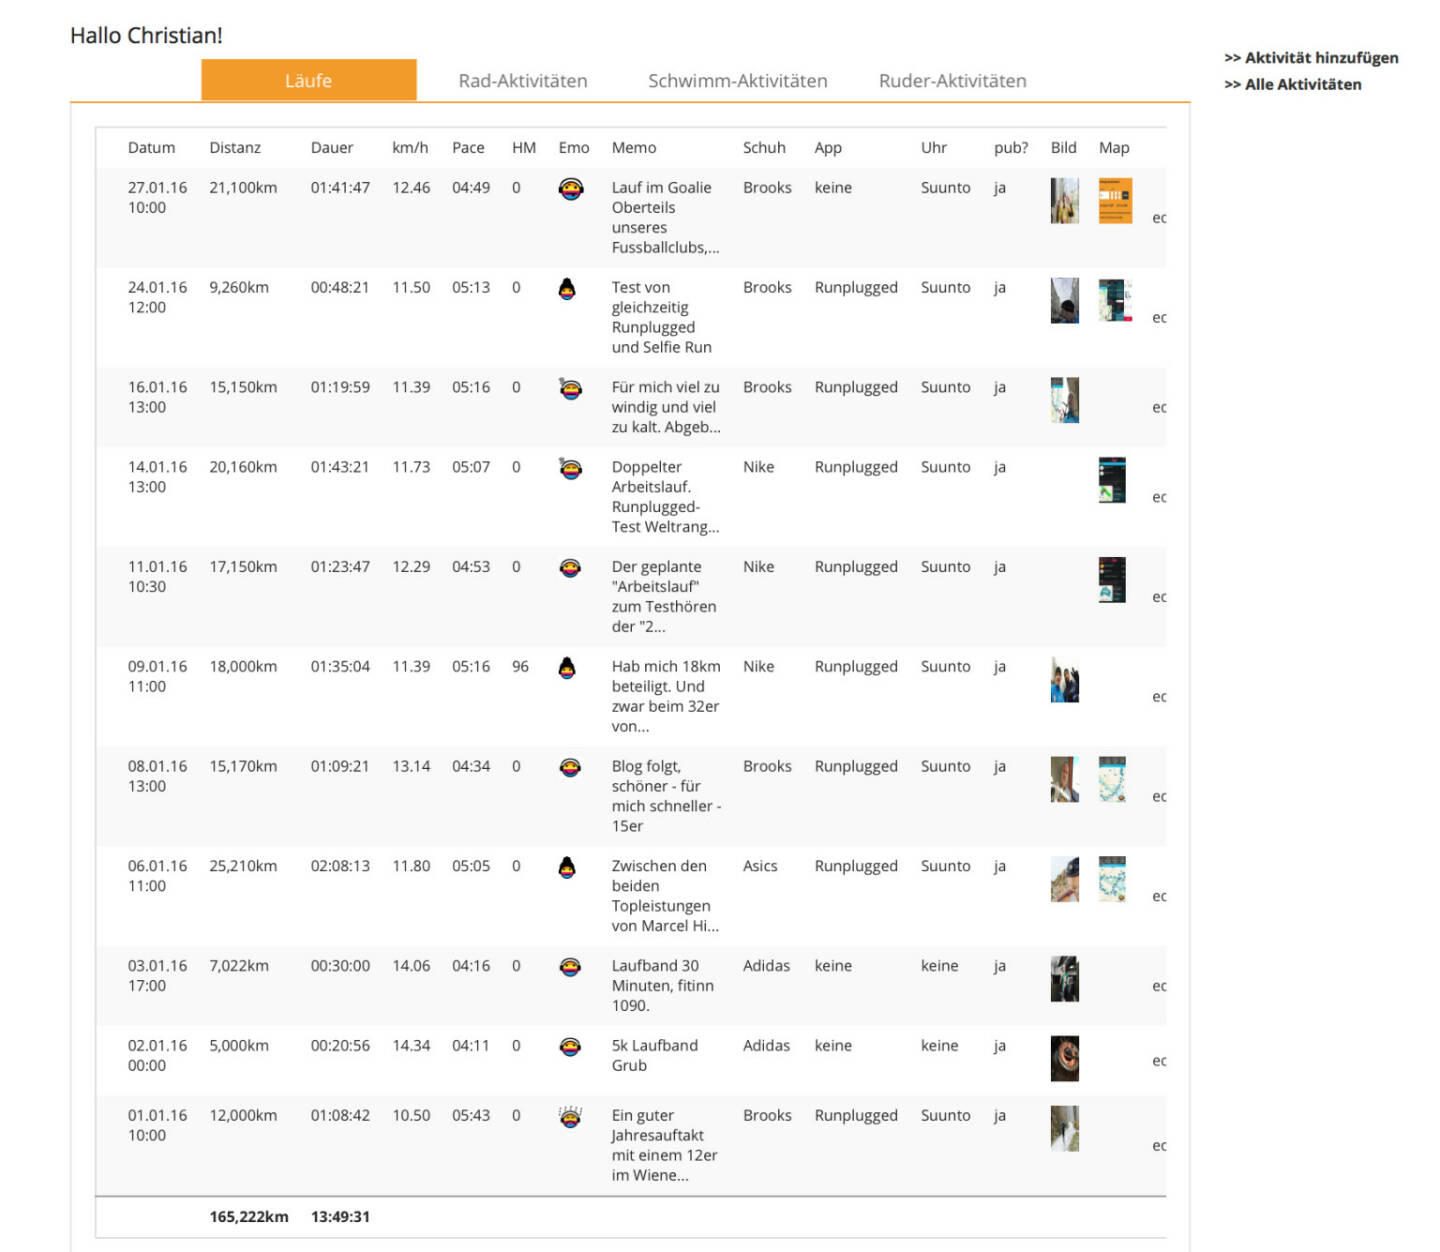Click Aktivität hinzufügen link

click(x=1311, y=58)
